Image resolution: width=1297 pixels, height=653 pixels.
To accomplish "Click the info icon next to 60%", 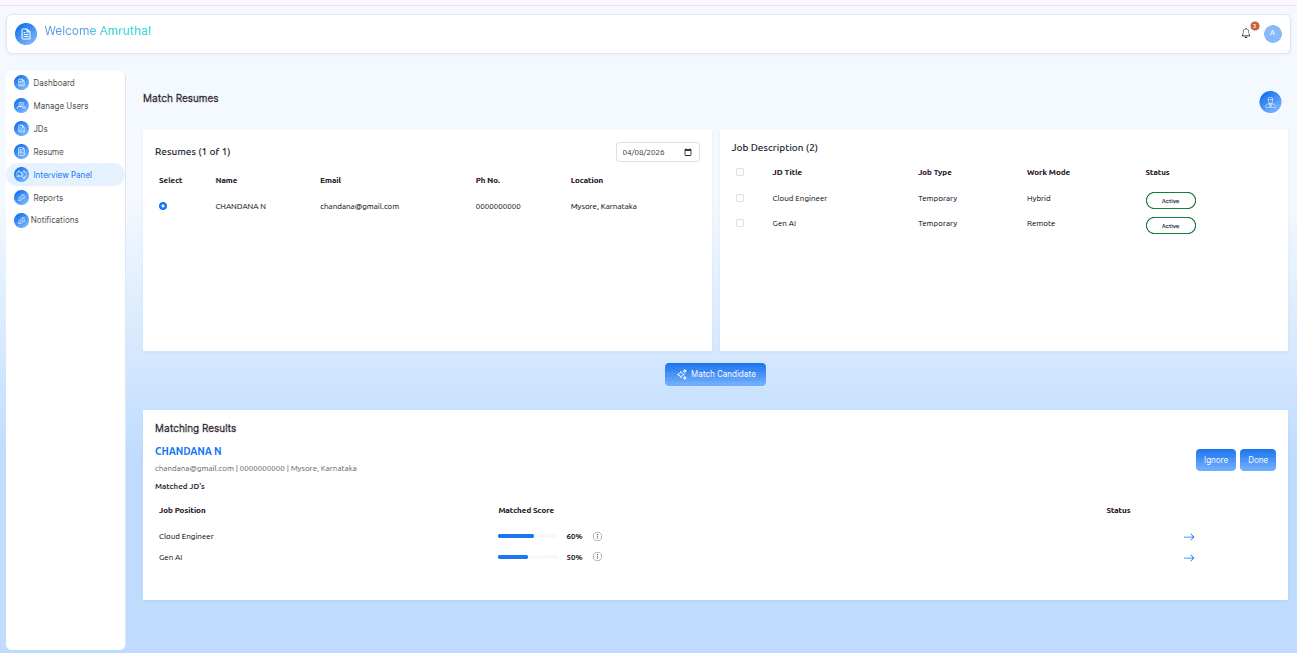I will (x=597, y=536).
